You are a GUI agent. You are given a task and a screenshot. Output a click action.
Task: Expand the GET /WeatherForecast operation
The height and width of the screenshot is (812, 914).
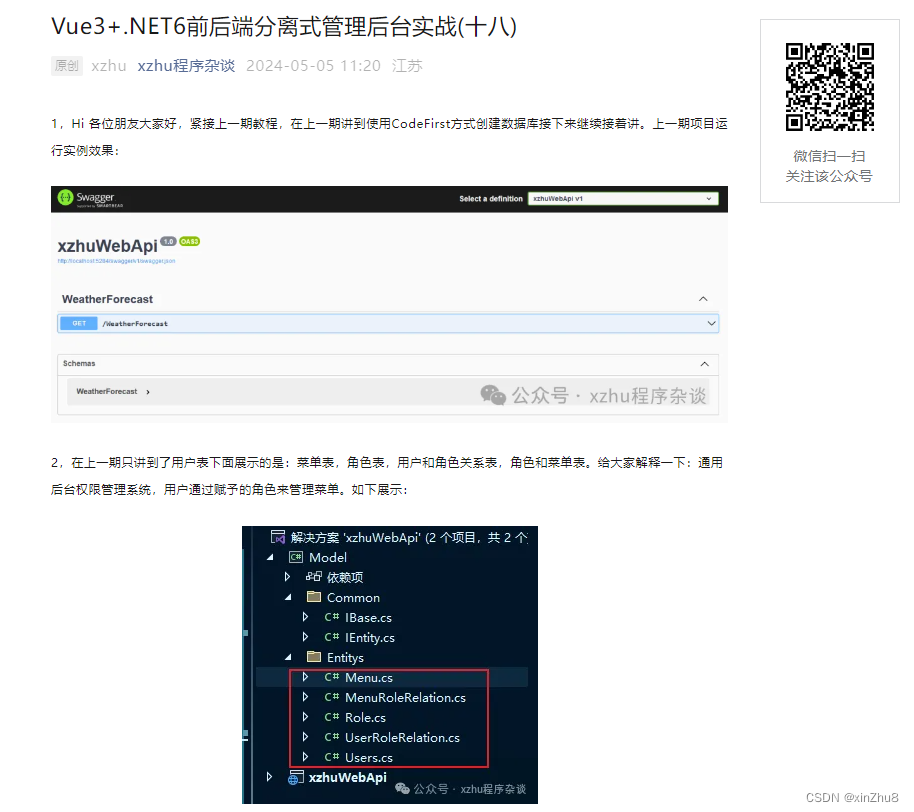click(710, 323)
